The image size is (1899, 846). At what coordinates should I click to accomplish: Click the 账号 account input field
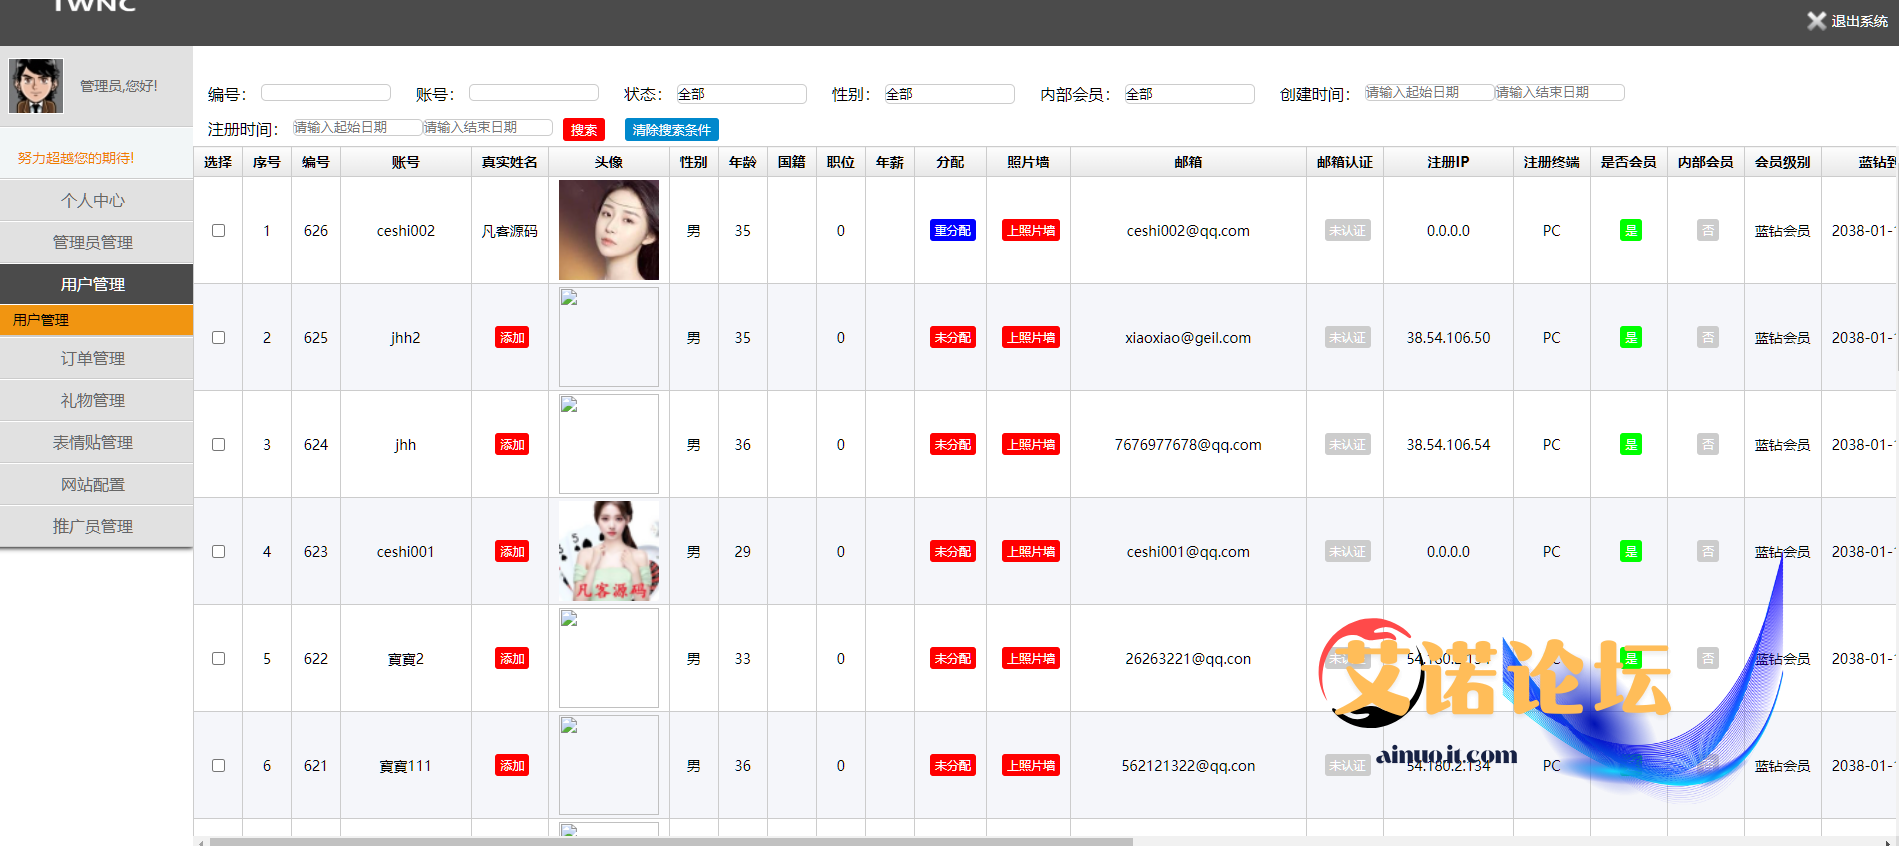click(533, 93)
